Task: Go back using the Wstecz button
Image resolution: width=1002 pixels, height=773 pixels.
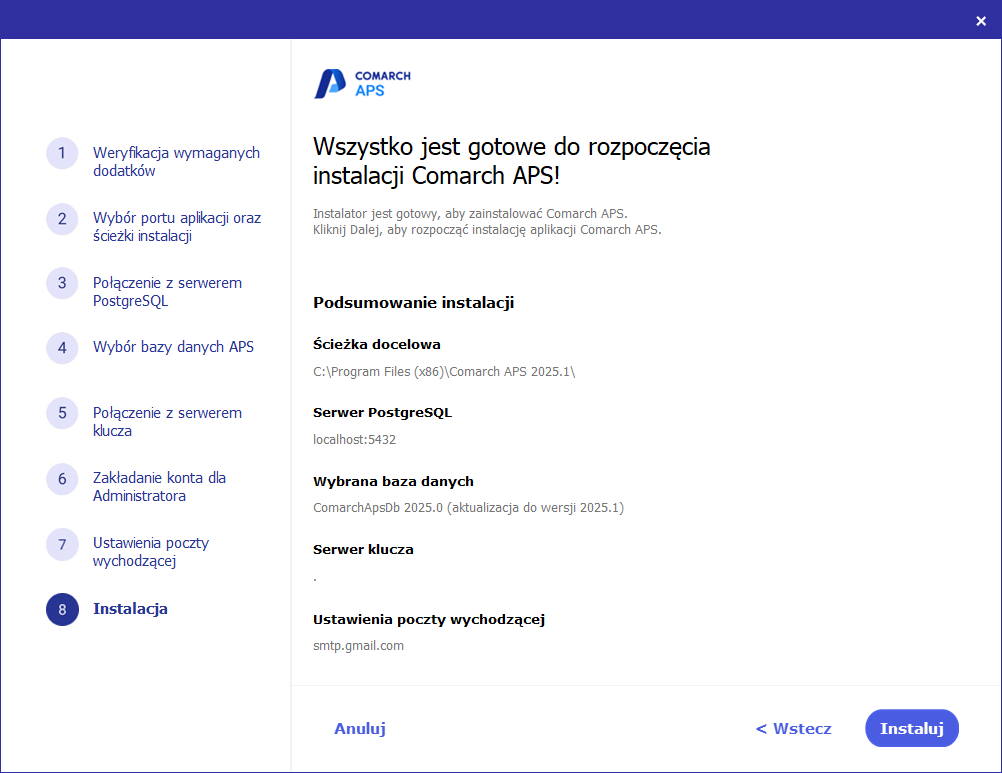Action: pyautogui.click(x=792, y=728)
